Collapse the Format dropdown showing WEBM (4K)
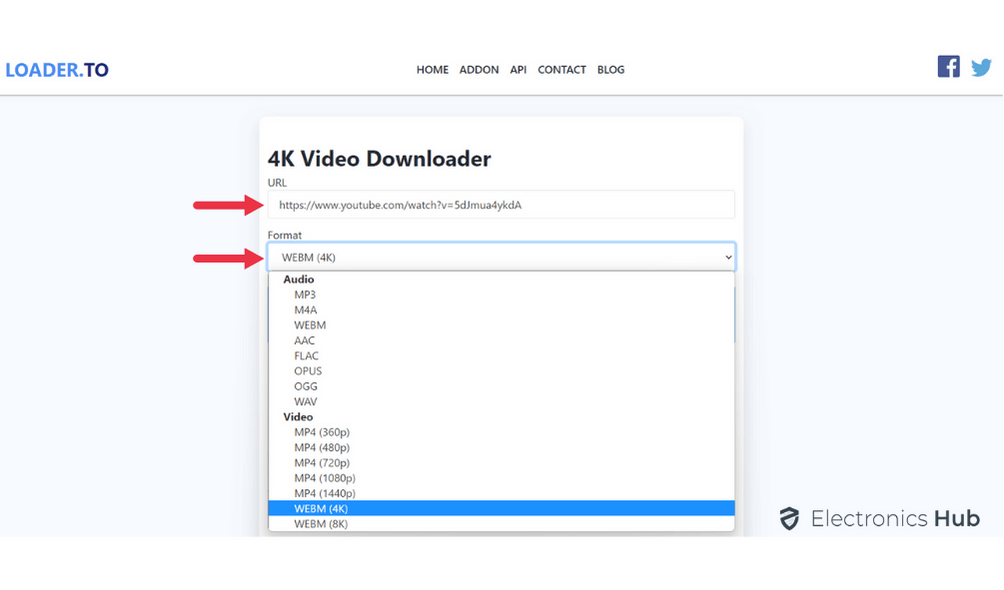Viewport: 1004px width, 590px height. point(501,257)
